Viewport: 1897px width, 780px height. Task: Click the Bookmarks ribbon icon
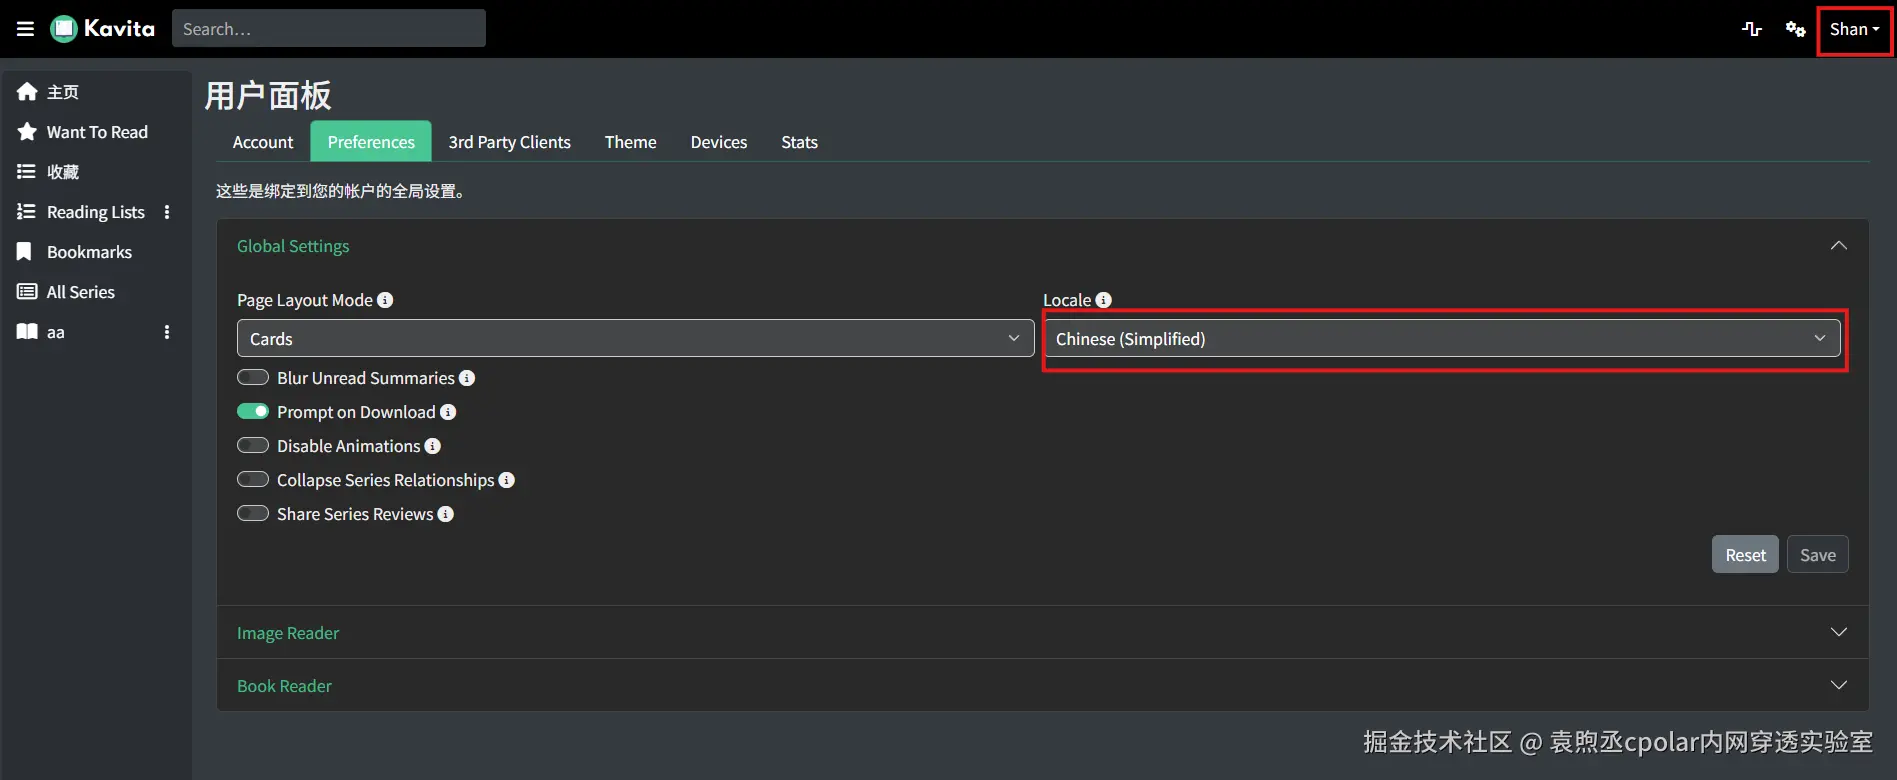coord(25,252)
